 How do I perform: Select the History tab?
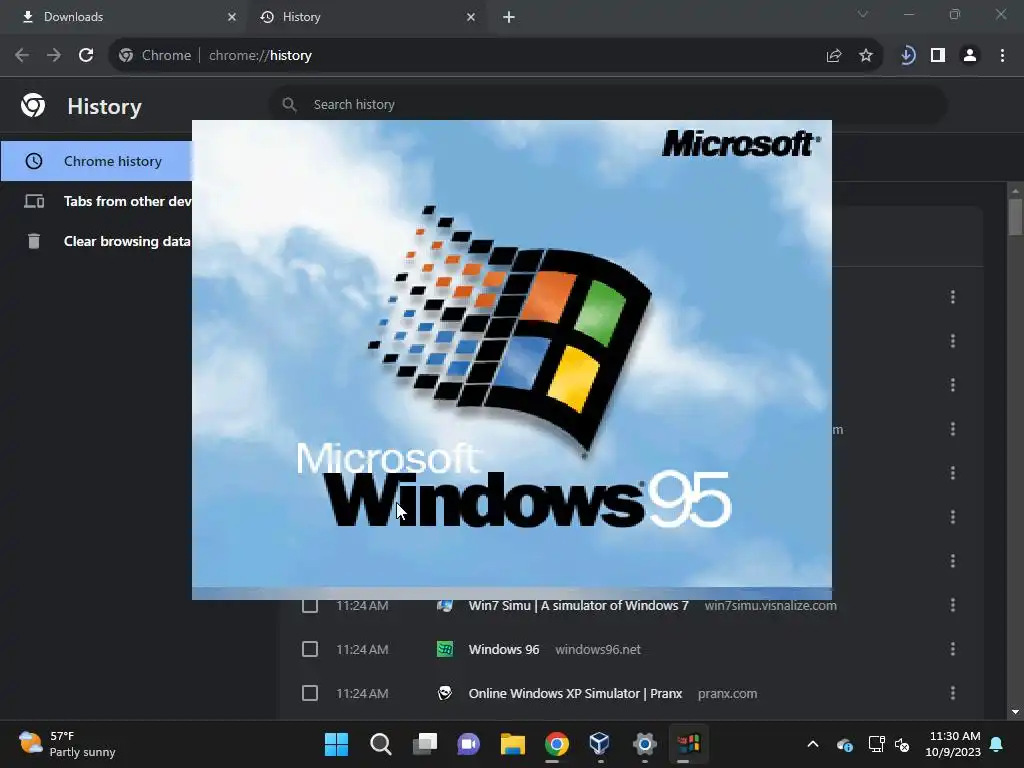click(369, 17)
